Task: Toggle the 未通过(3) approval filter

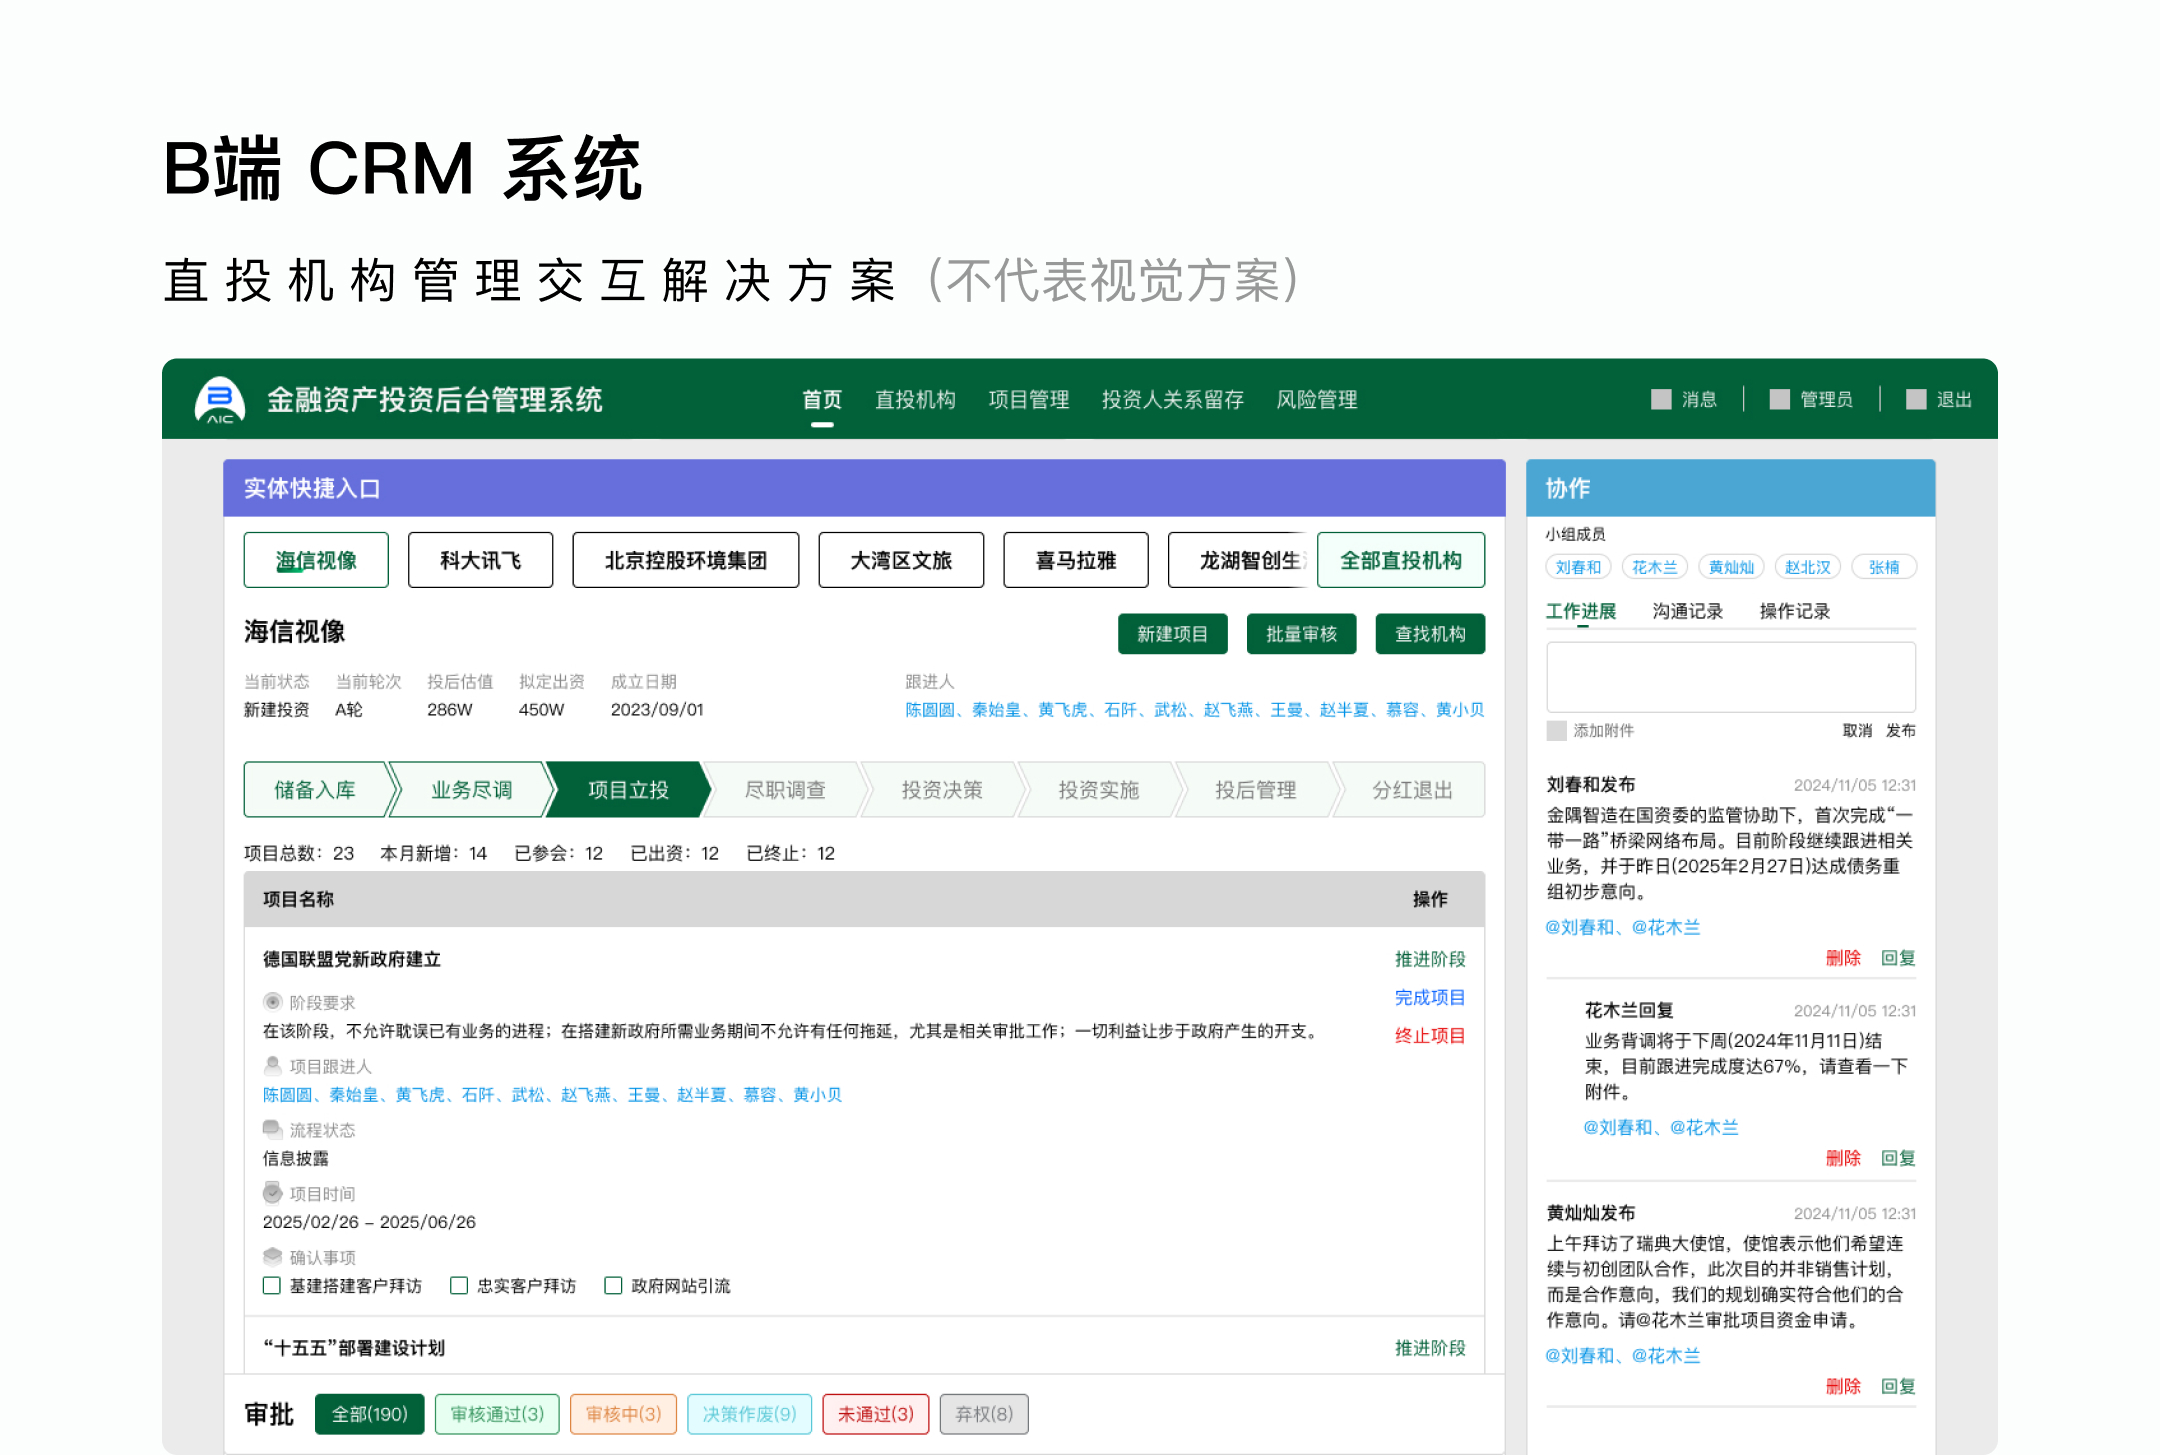Action: [x=875, y=1414]
